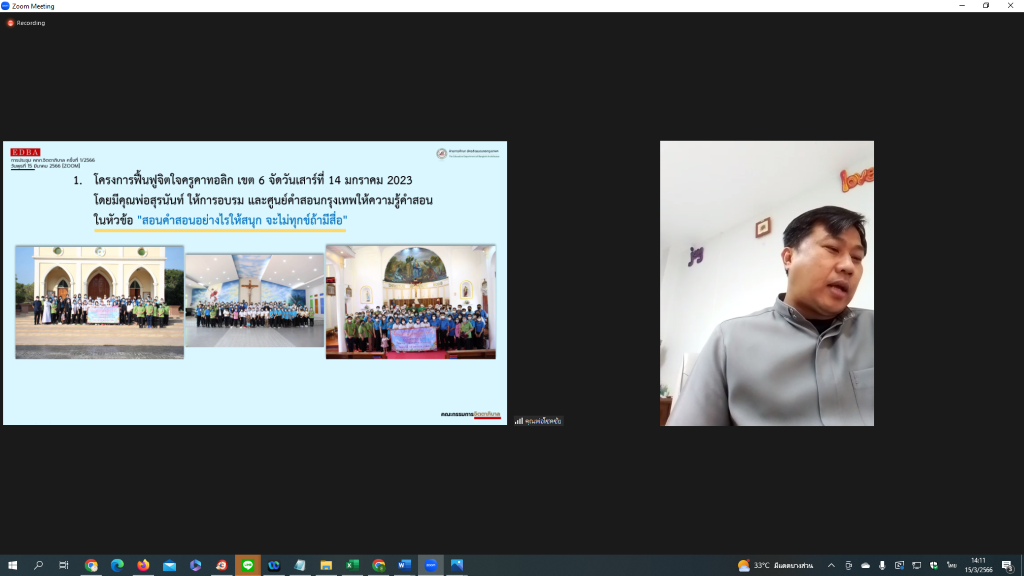Open taskbar Search magnifier
Screen dimensions: 1024x576
39,566
